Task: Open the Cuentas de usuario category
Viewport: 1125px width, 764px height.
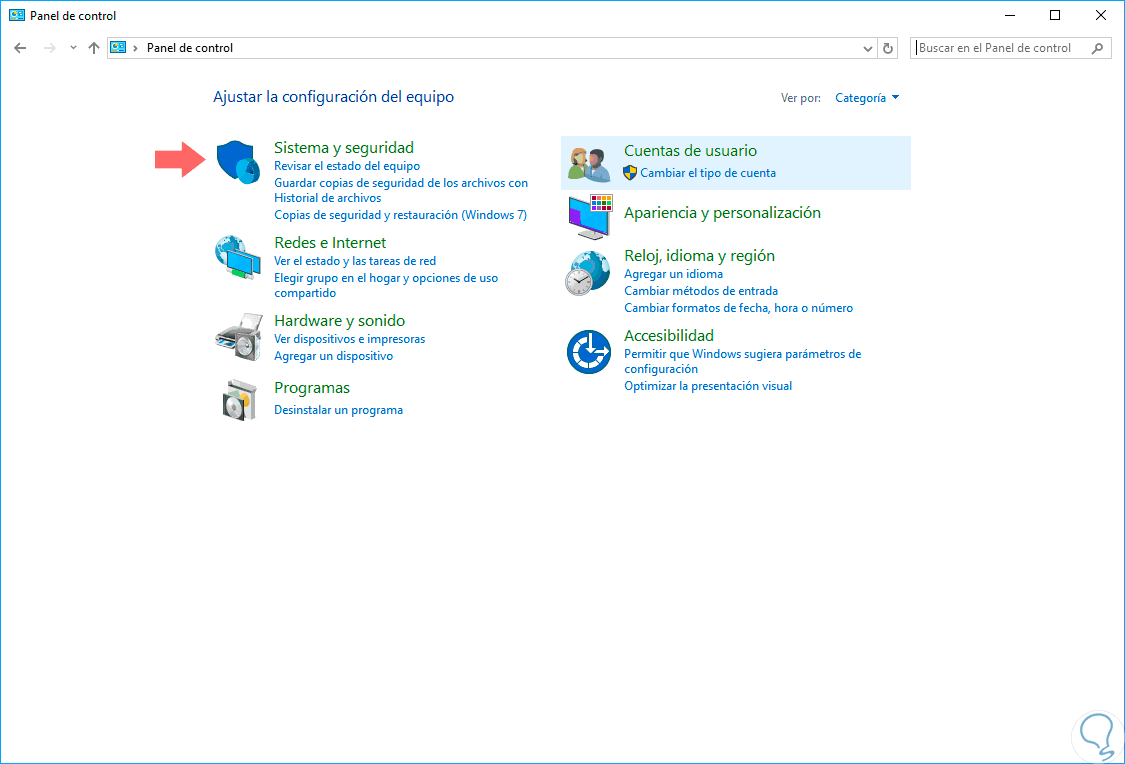Action: click(690, 151)
